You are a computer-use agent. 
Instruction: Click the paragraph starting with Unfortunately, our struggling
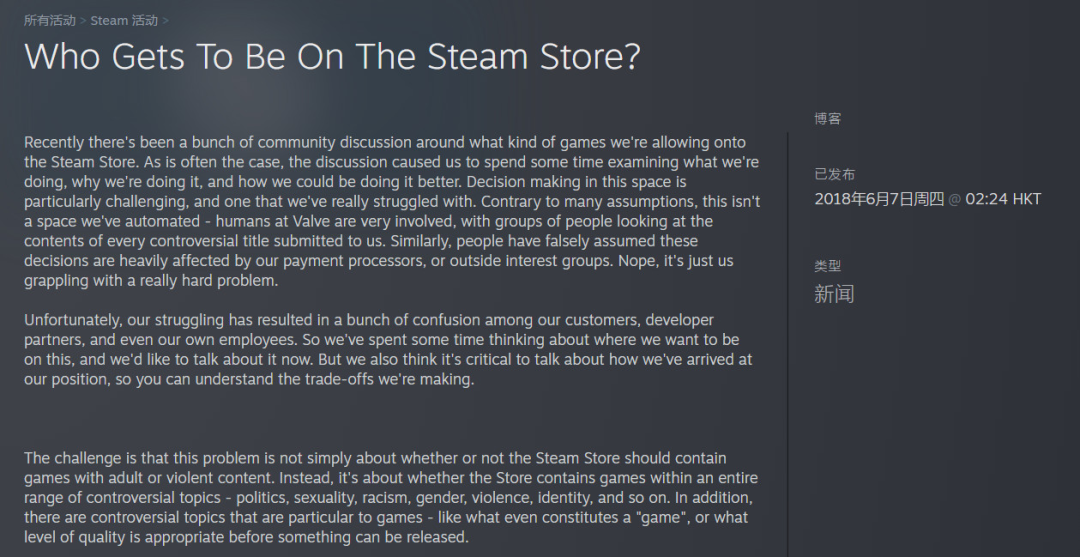391,350
